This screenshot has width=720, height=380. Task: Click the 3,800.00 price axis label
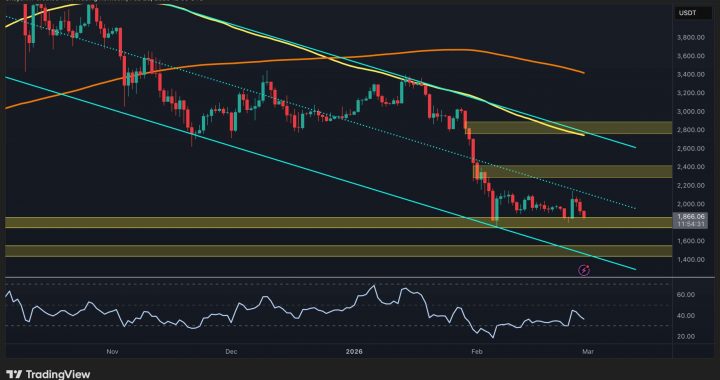(x=692, y=37)
